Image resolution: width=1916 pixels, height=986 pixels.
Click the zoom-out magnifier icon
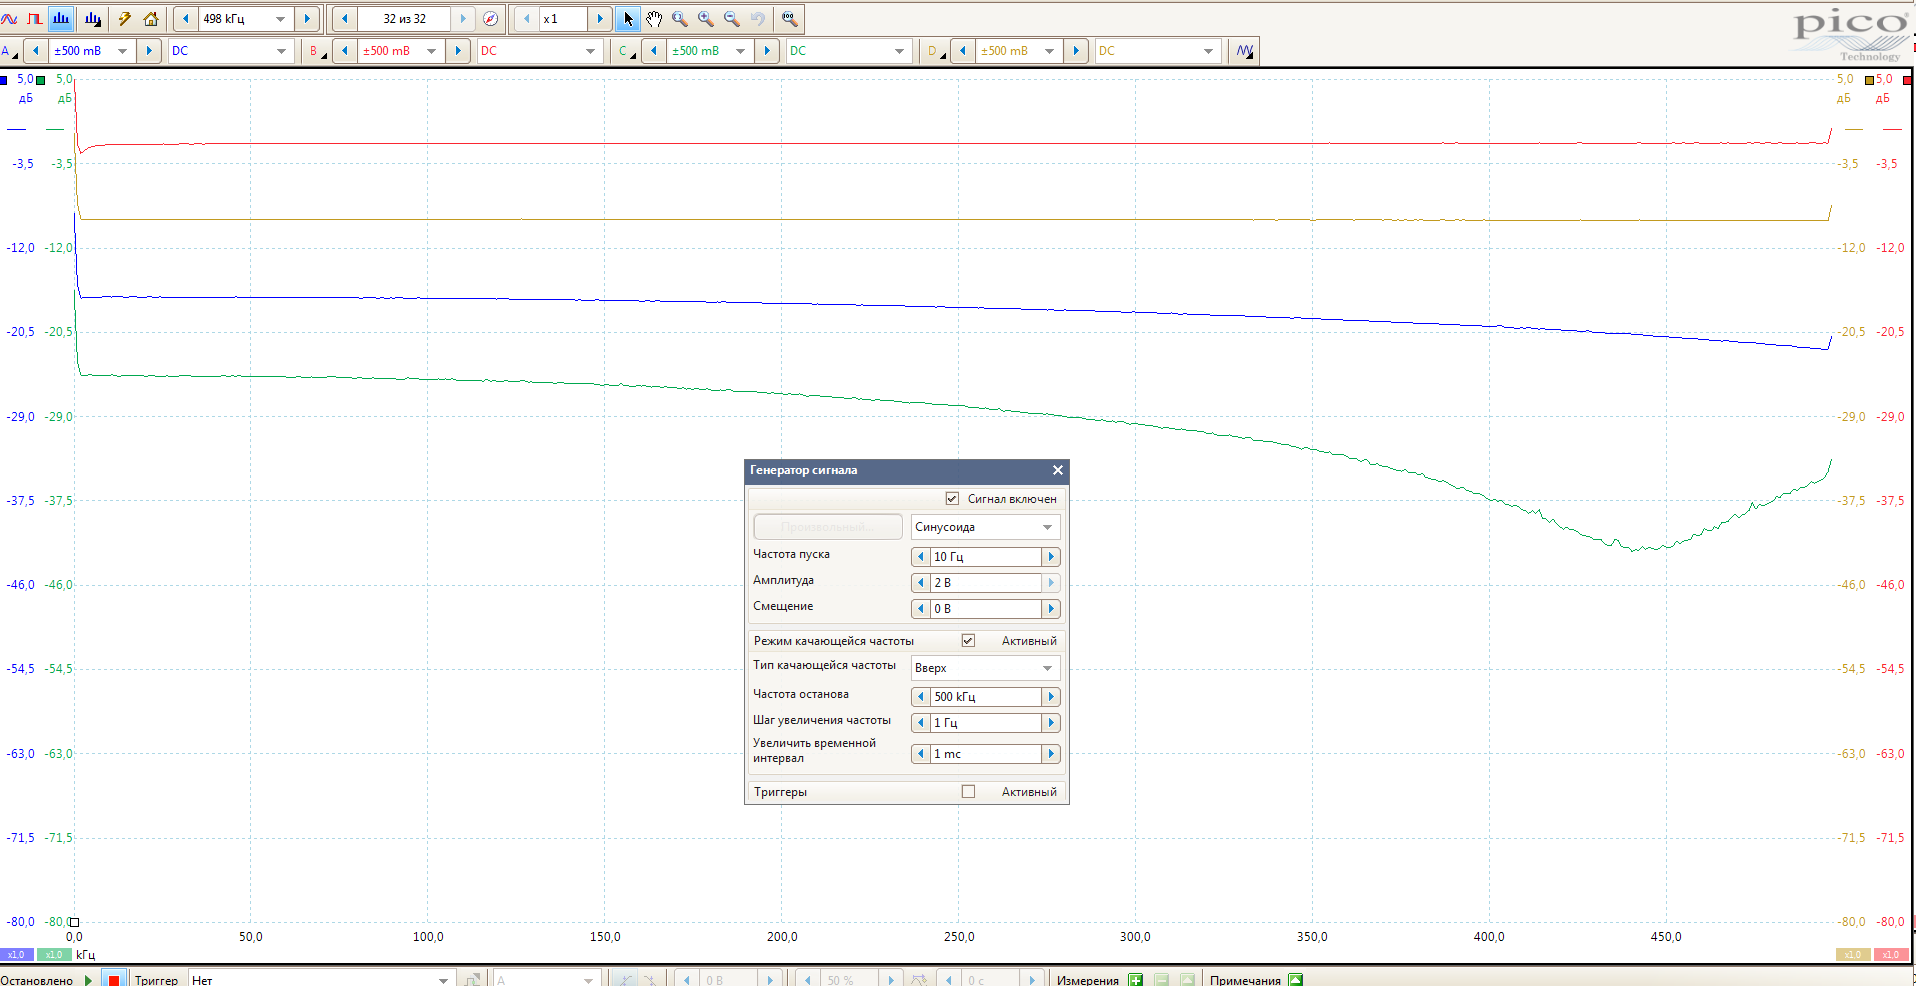tap(732, 19)
